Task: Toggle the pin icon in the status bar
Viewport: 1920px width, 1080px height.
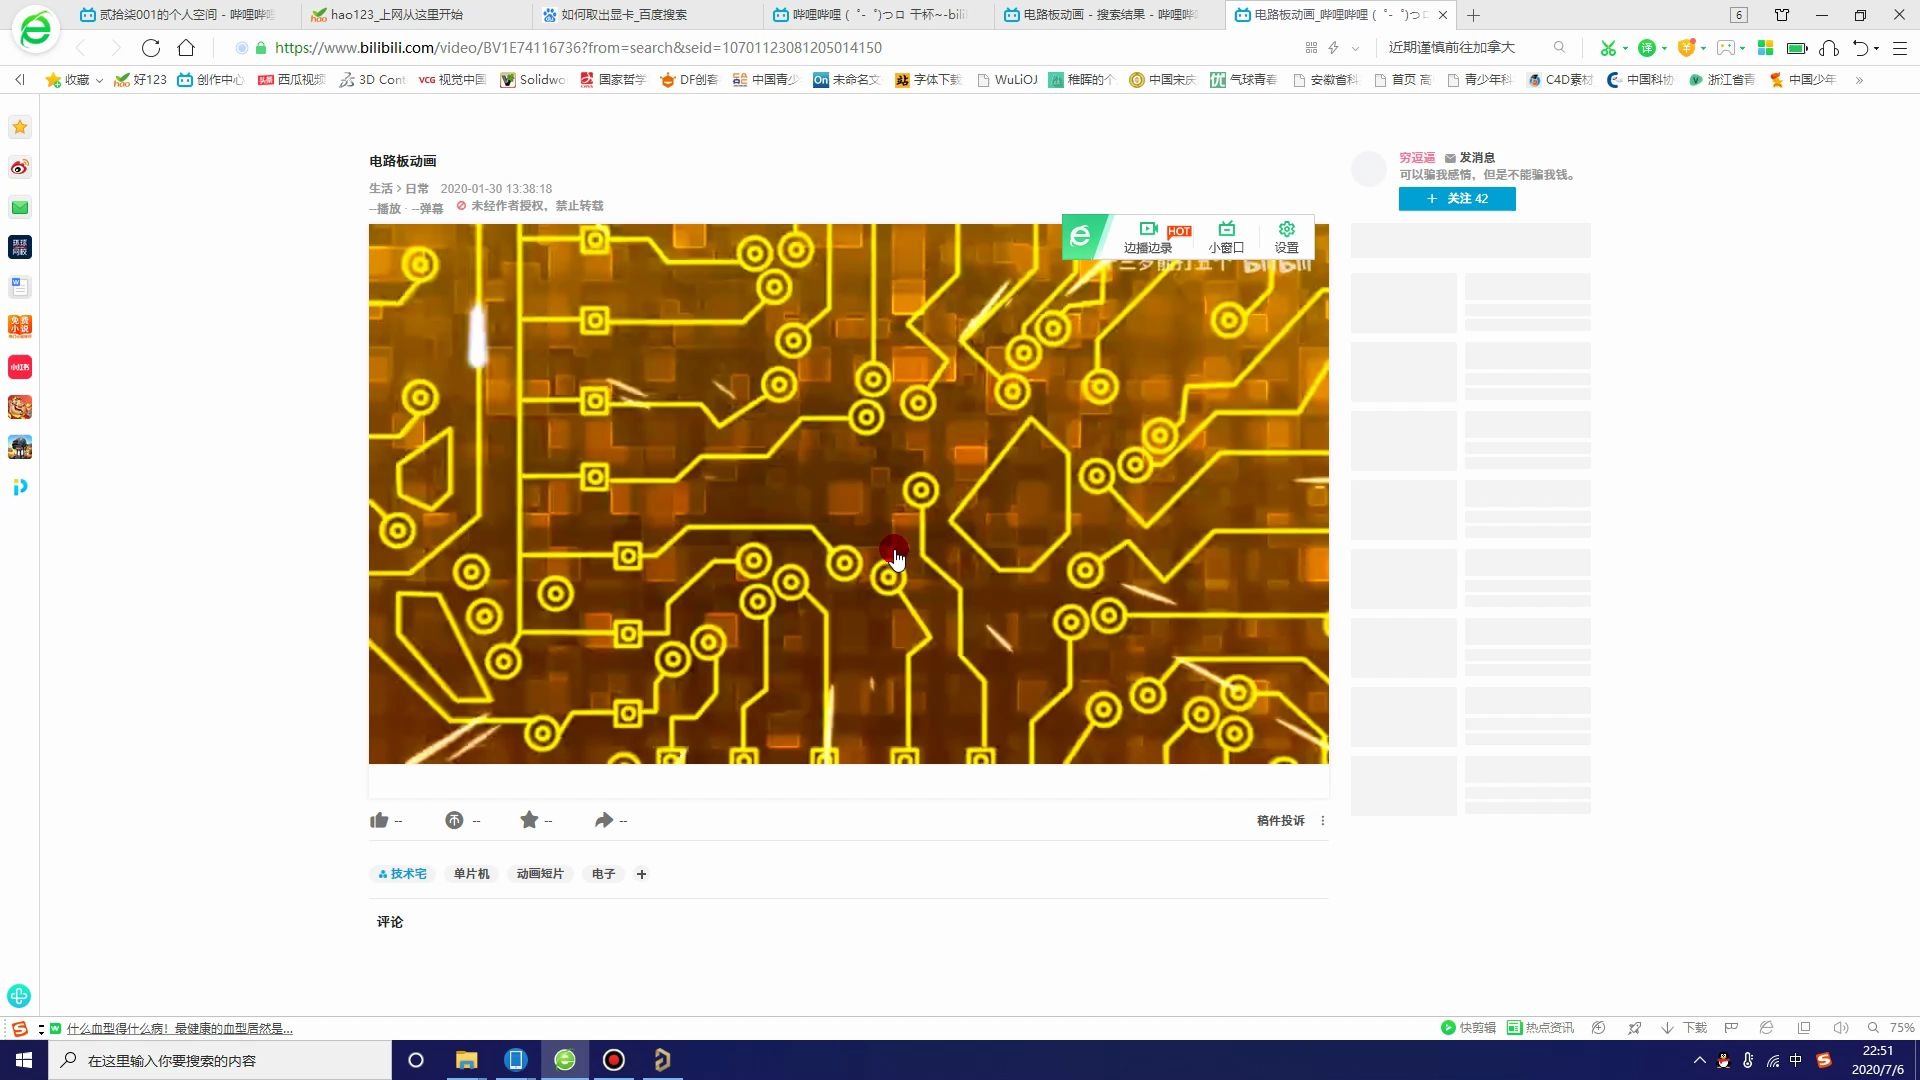Action: 1636,1027
